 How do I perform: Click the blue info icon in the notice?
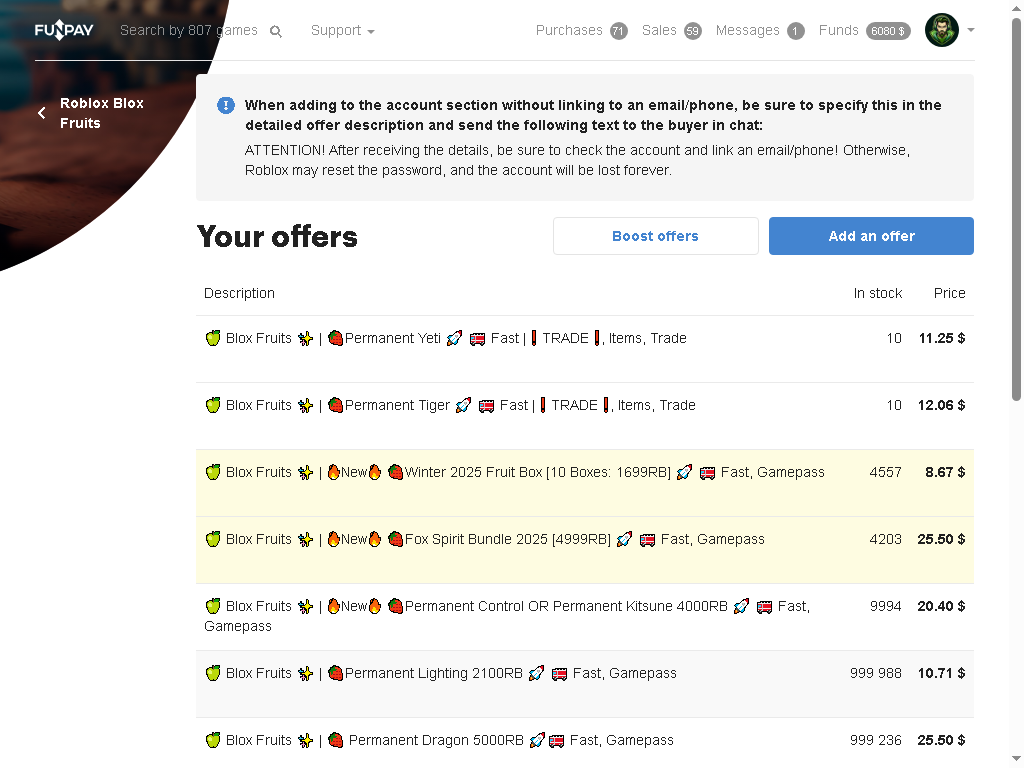[226, 105]
